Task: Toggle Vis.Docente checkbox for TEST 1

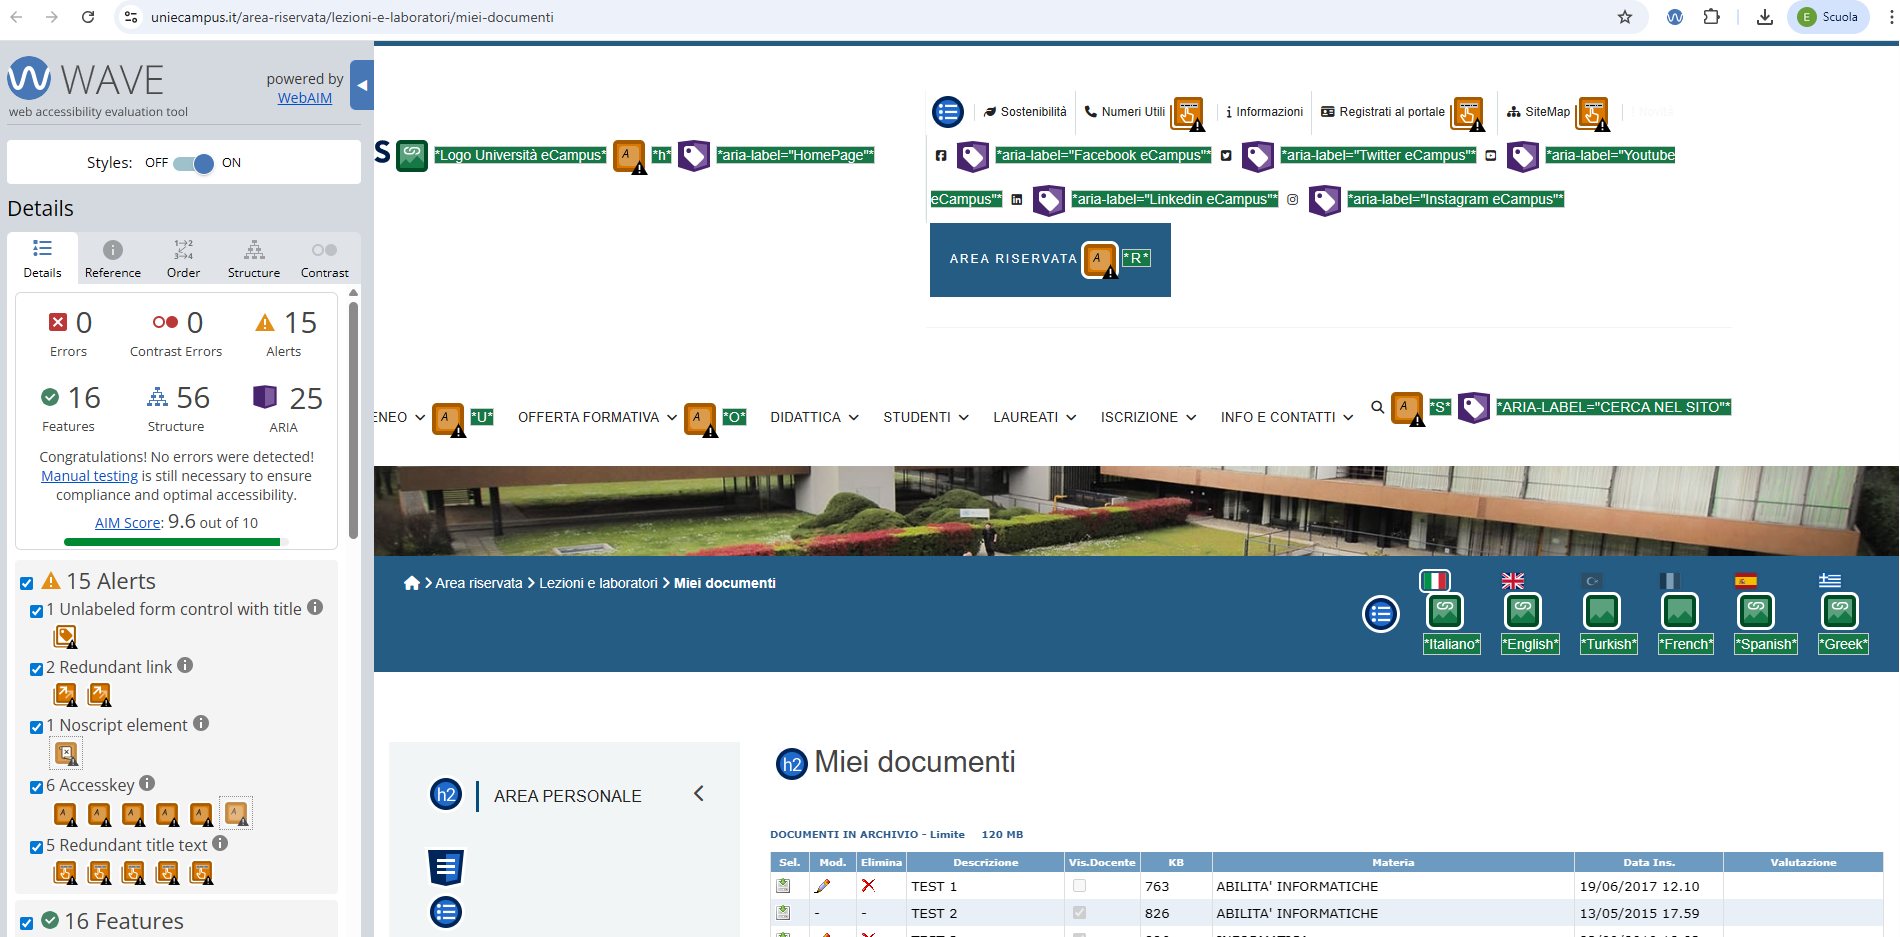Action: coord(1079,886)
